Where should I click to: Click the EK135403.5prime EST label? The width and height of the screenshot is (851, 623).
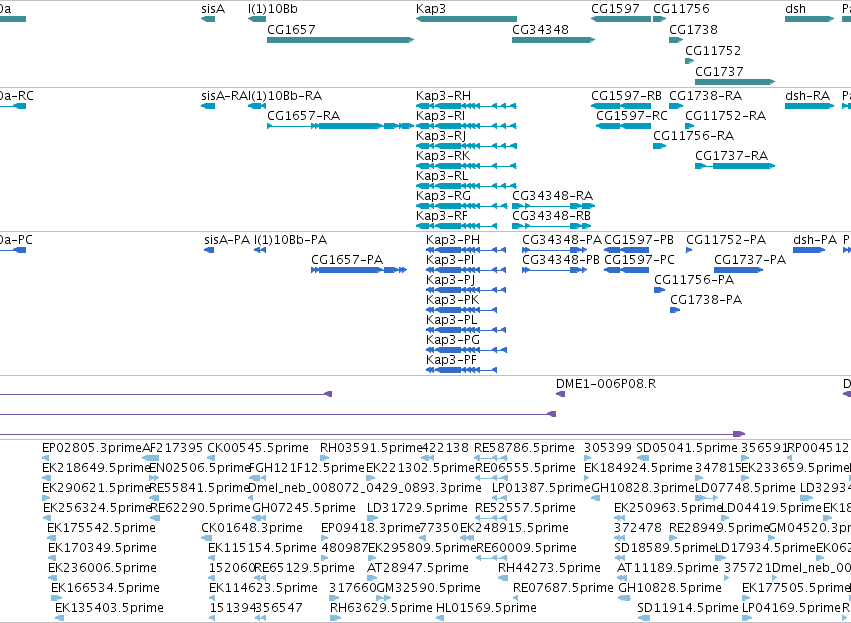[x=109, y=608]
